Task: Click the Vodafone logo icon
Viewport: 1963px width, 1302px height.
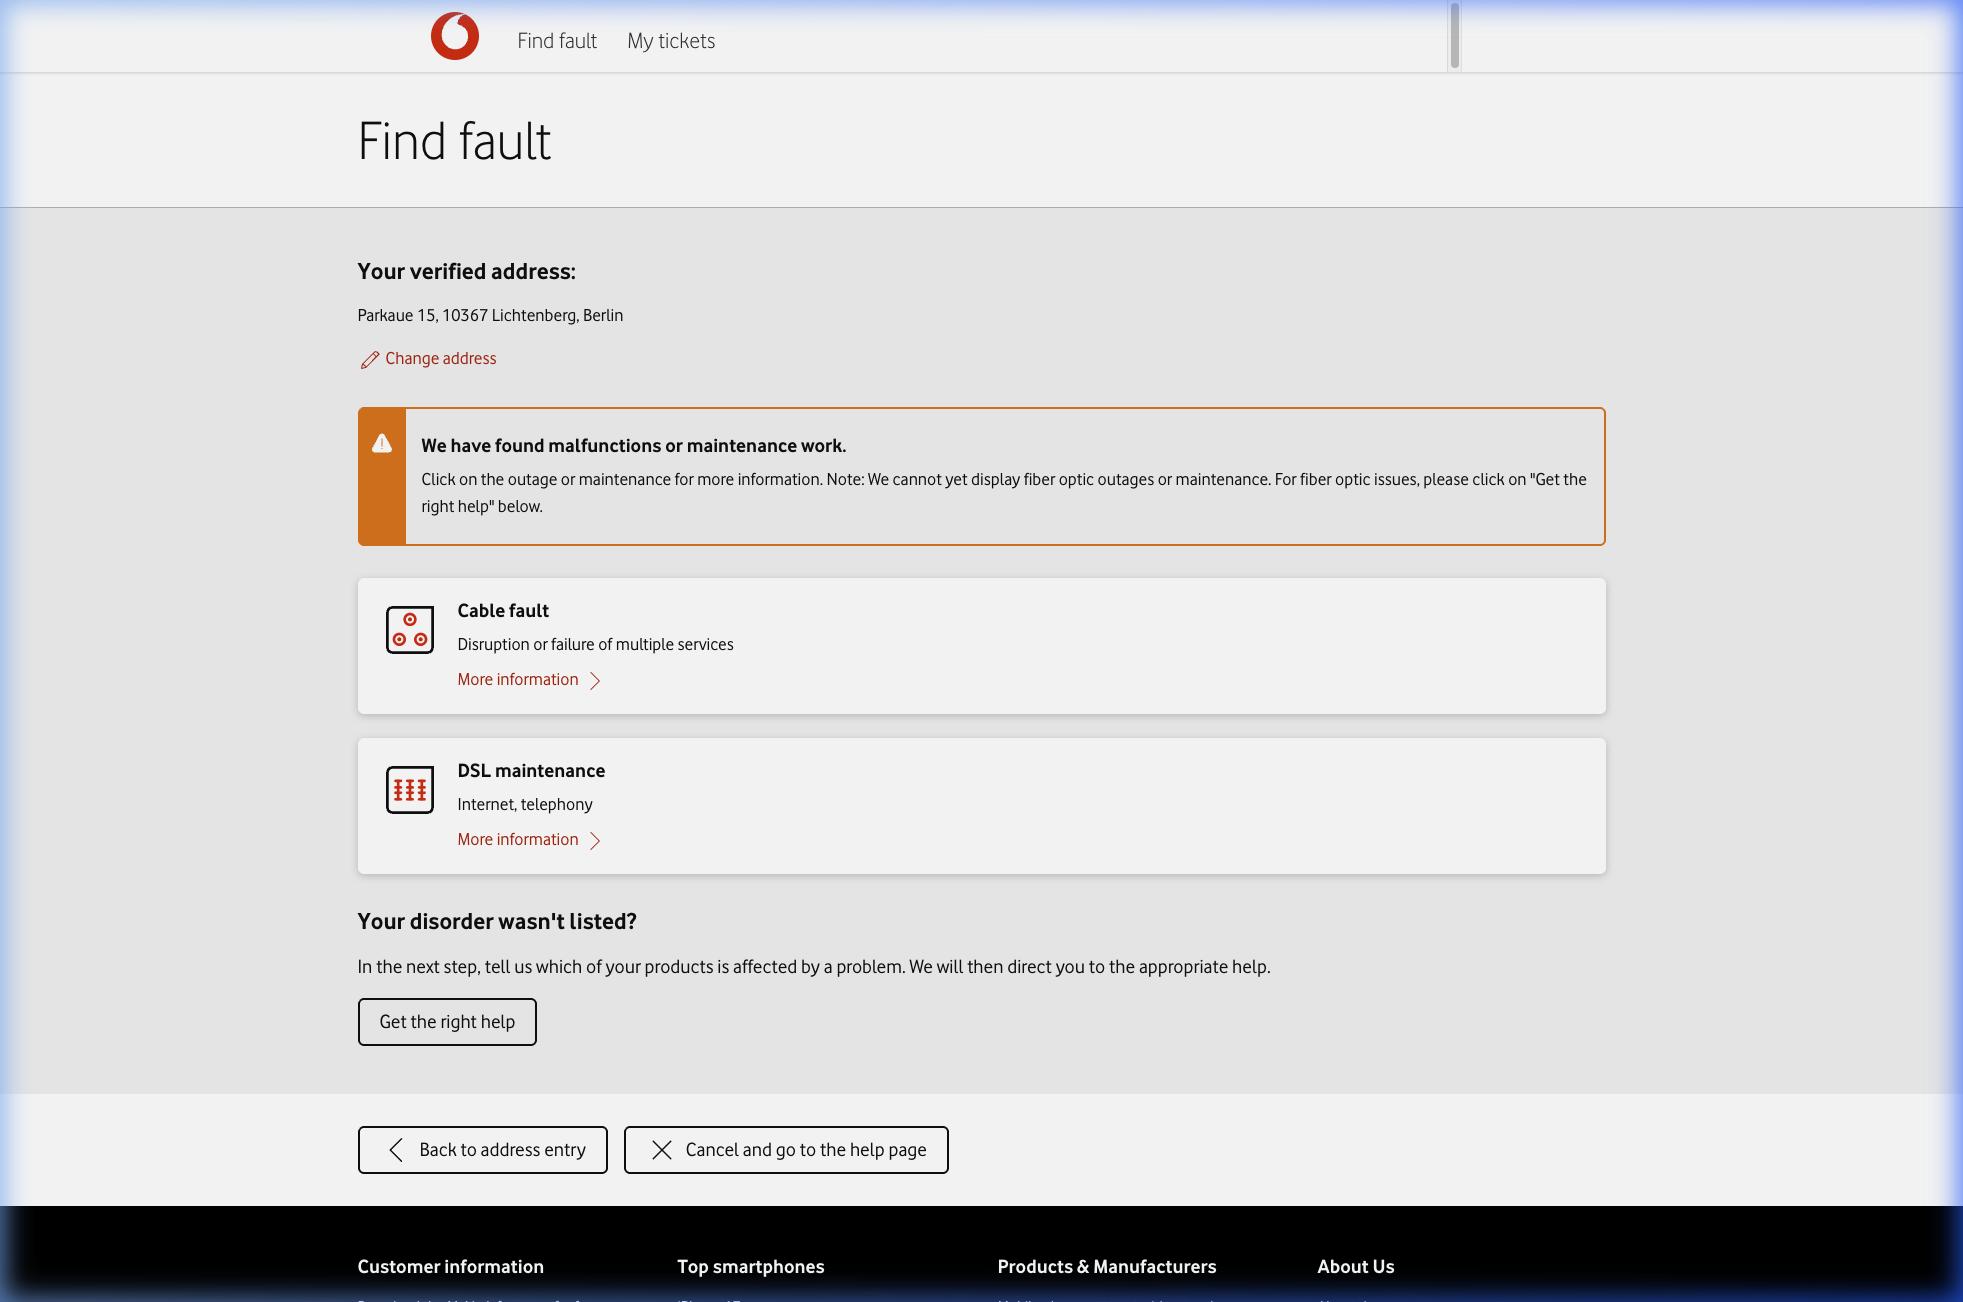Action: pos(455,36)
